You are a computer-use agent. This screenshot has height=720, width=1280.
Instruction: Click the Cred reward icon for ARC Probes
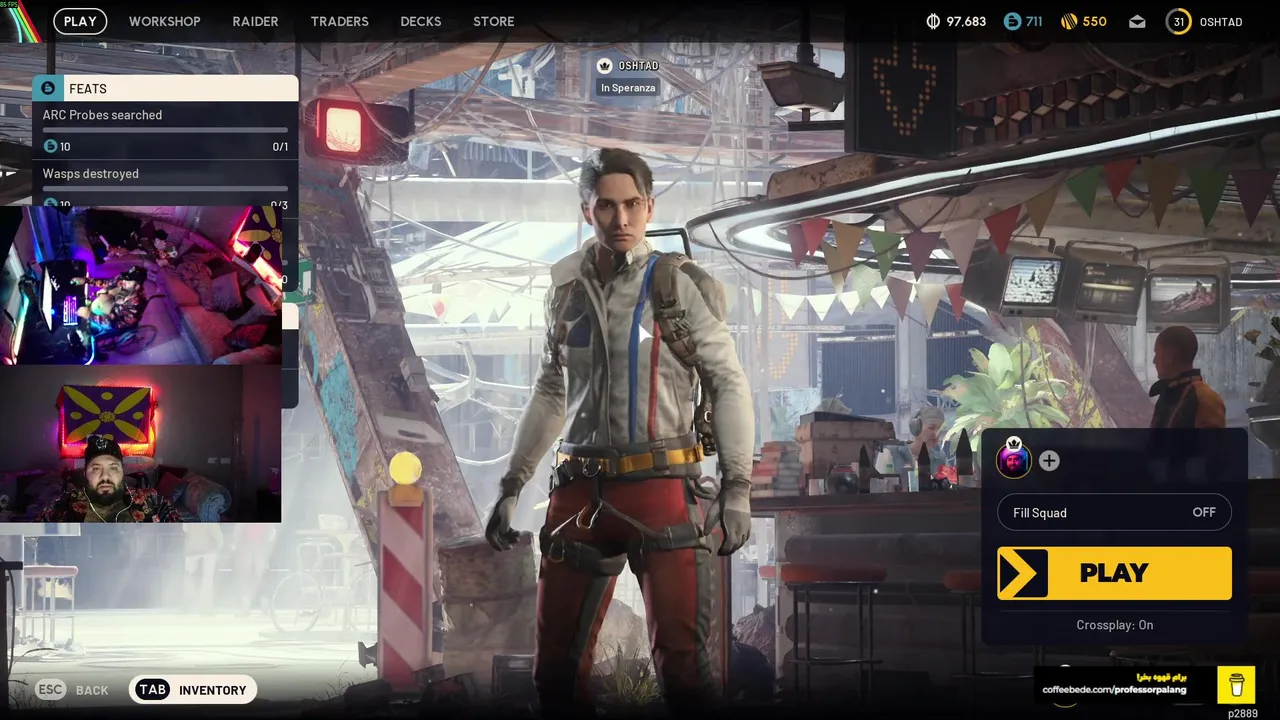tap(50, 146)
